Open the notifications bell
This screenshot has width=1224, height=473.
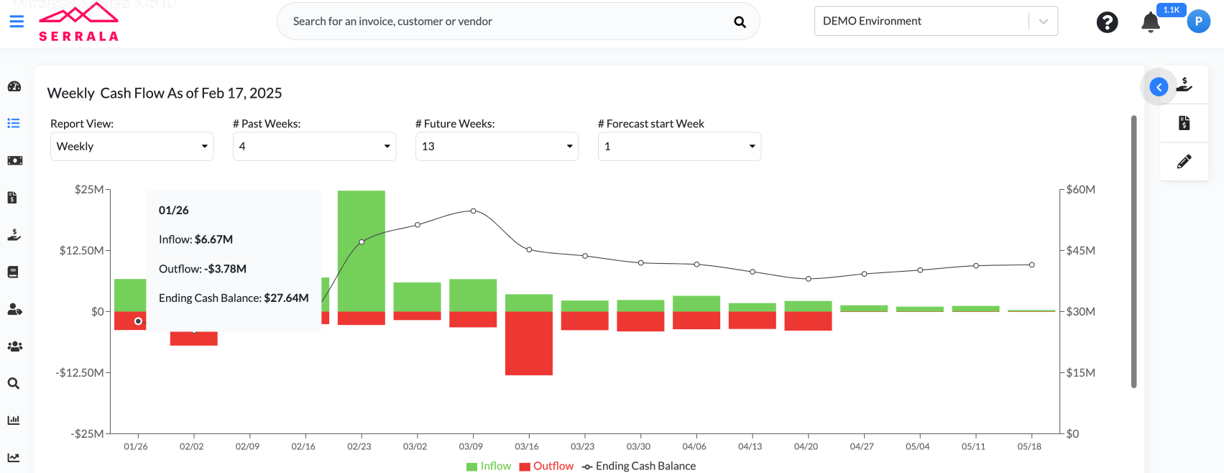(1151, 22)
